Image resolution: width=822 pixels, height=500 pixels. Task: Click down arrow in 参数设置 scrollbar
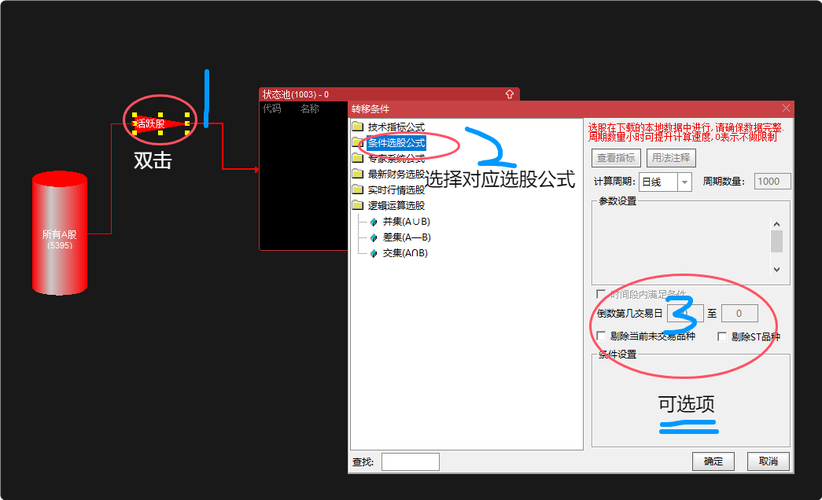(777, 269)
